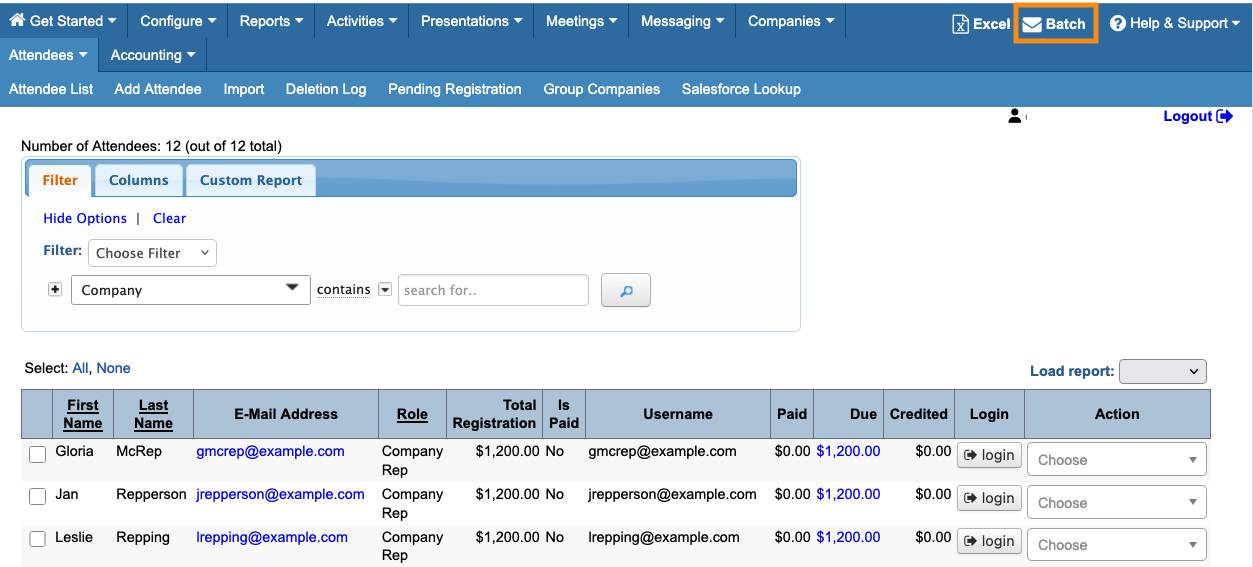Open the Attendees menu
Screen dimensions: 1253x567
pyautogui.click(x=49, y=55)
